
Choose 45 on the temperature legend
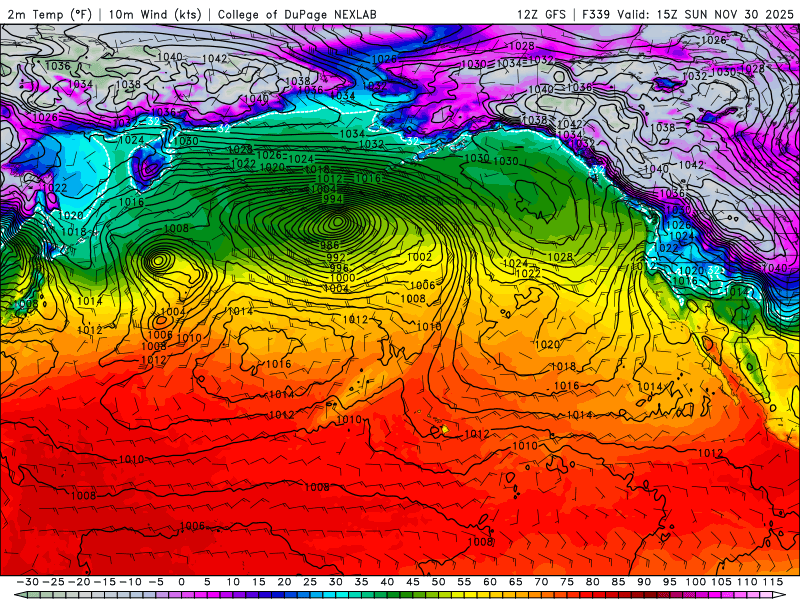[413, 582]
